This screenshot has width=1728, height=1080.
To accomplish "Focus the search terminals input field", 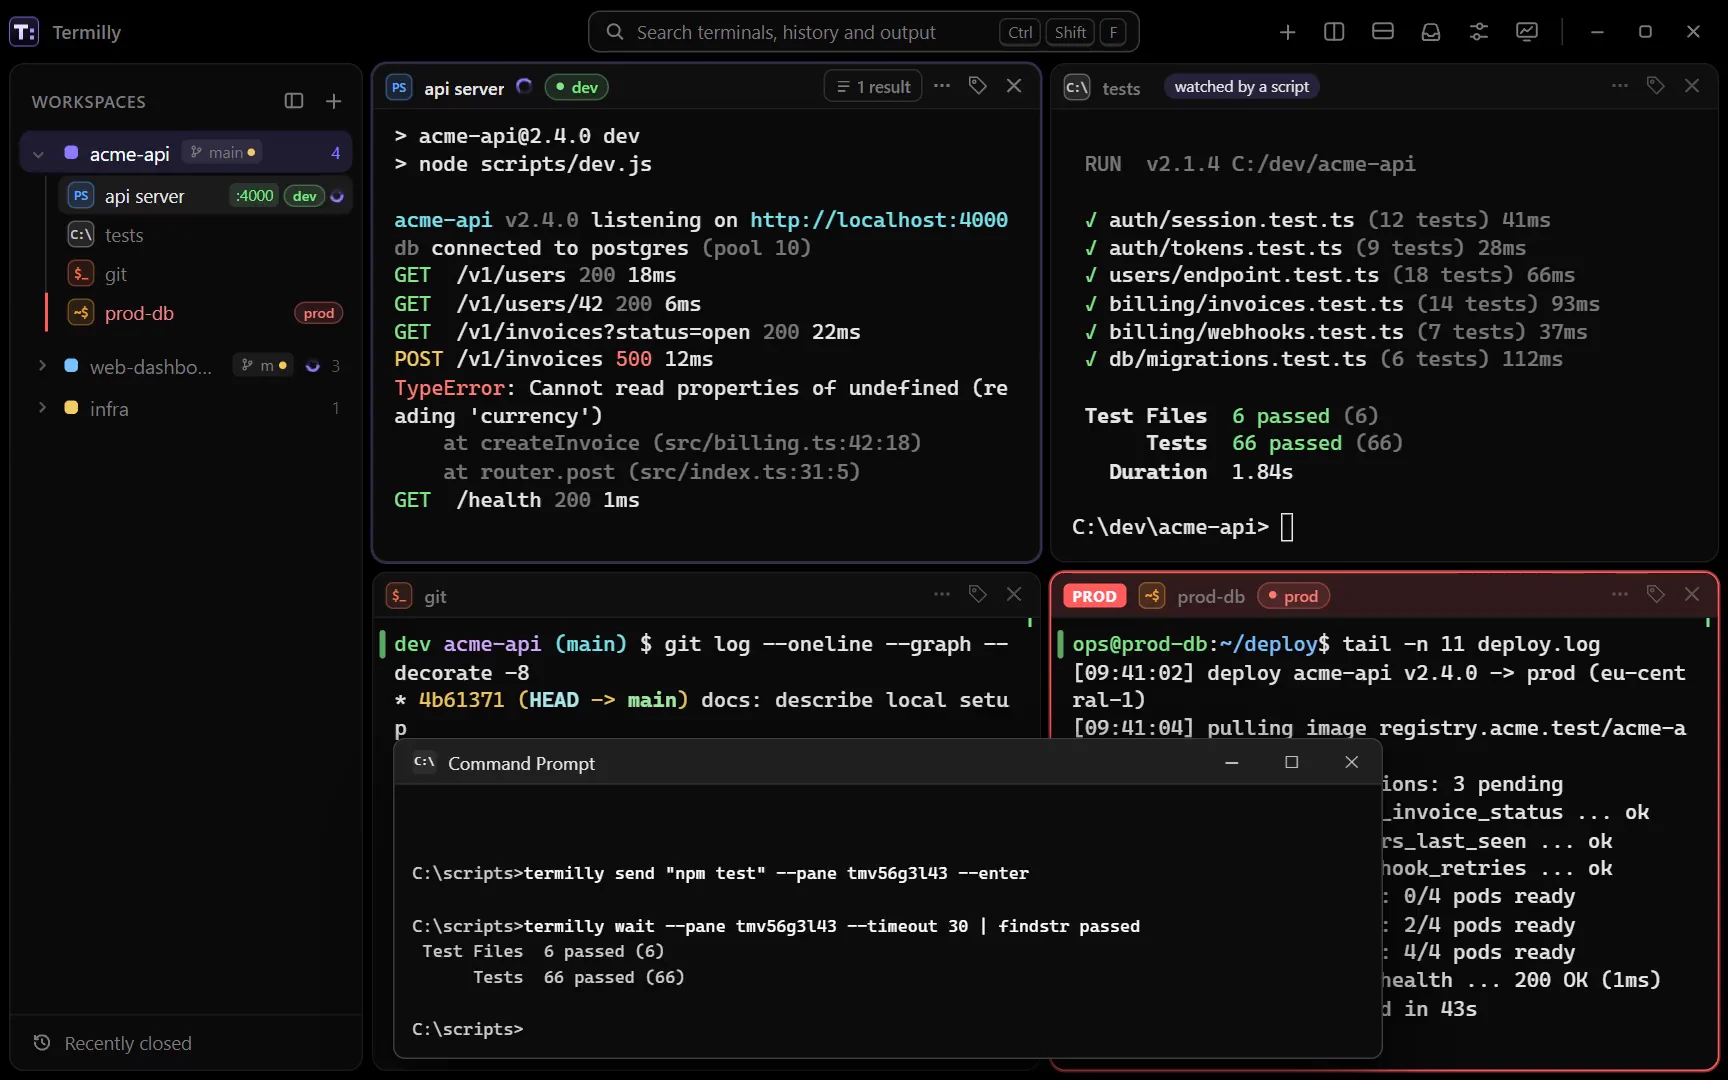I will [863, 32].
